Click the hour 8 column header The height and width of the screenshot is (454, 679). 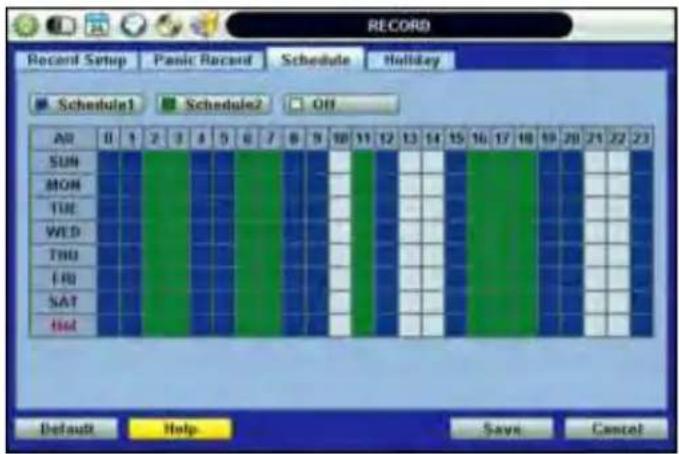[x=294, y=139]
